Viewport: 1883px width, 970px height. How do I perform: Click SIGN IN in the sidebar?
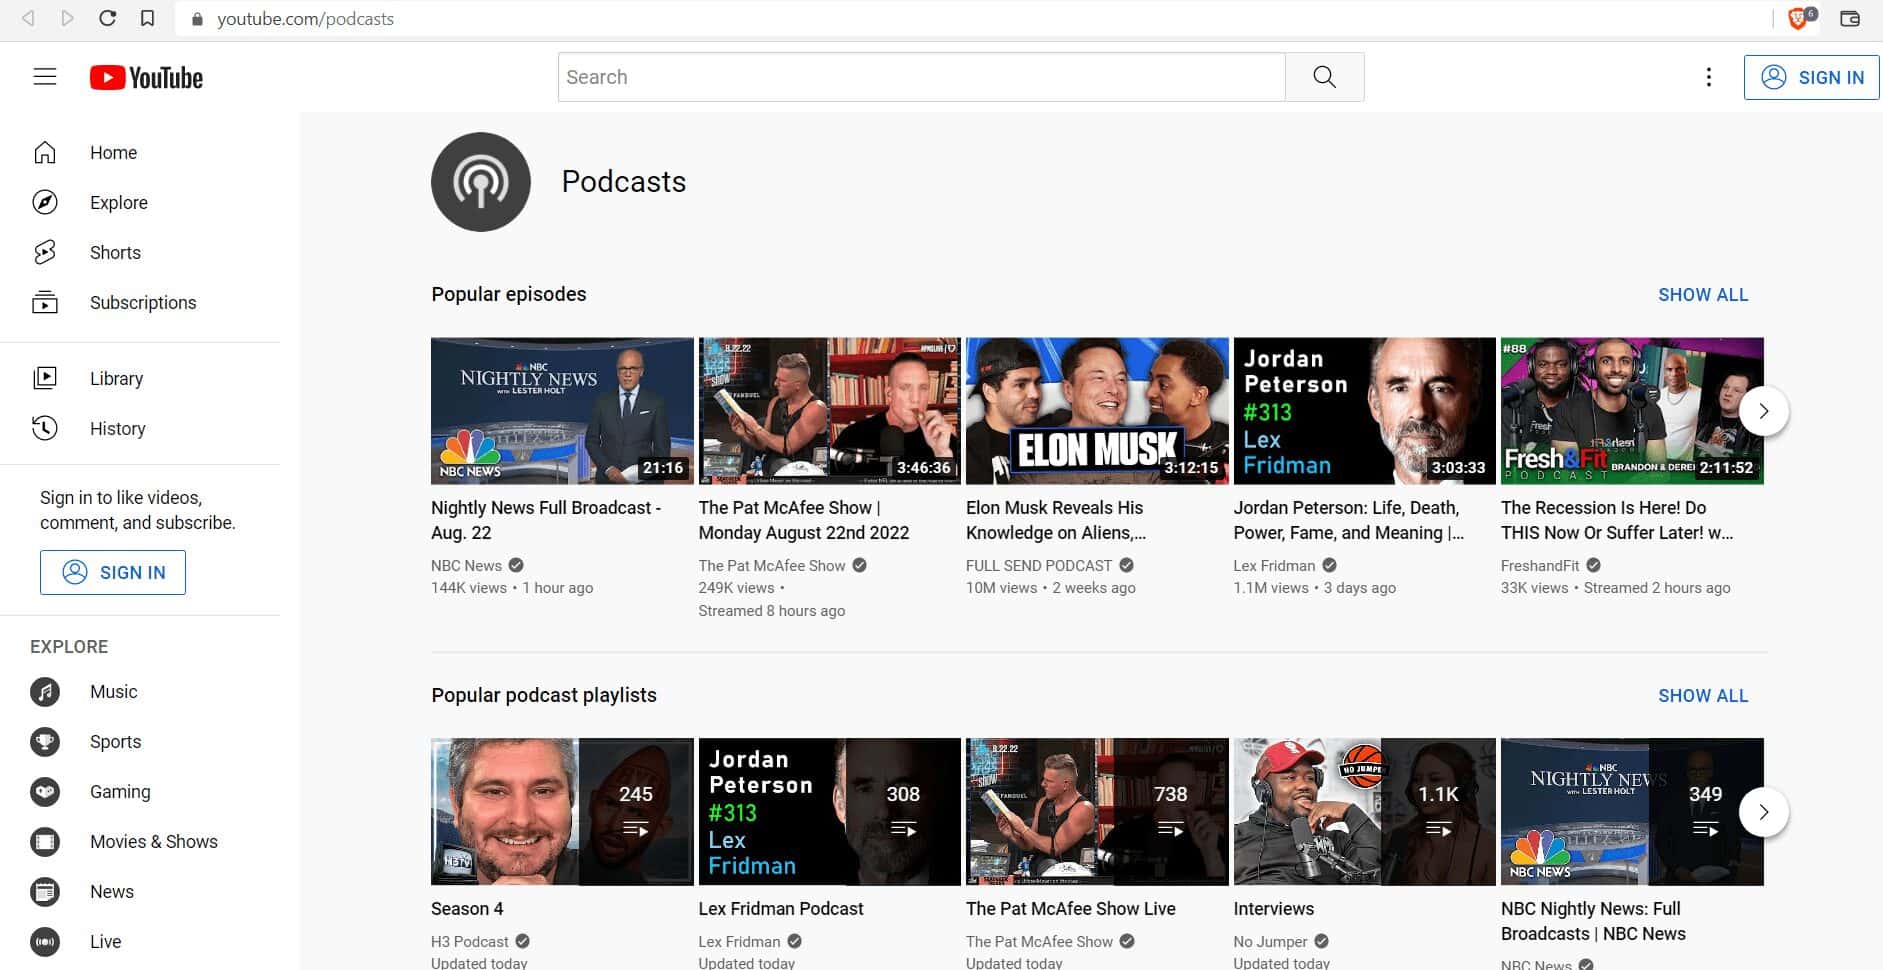point(113,572)
